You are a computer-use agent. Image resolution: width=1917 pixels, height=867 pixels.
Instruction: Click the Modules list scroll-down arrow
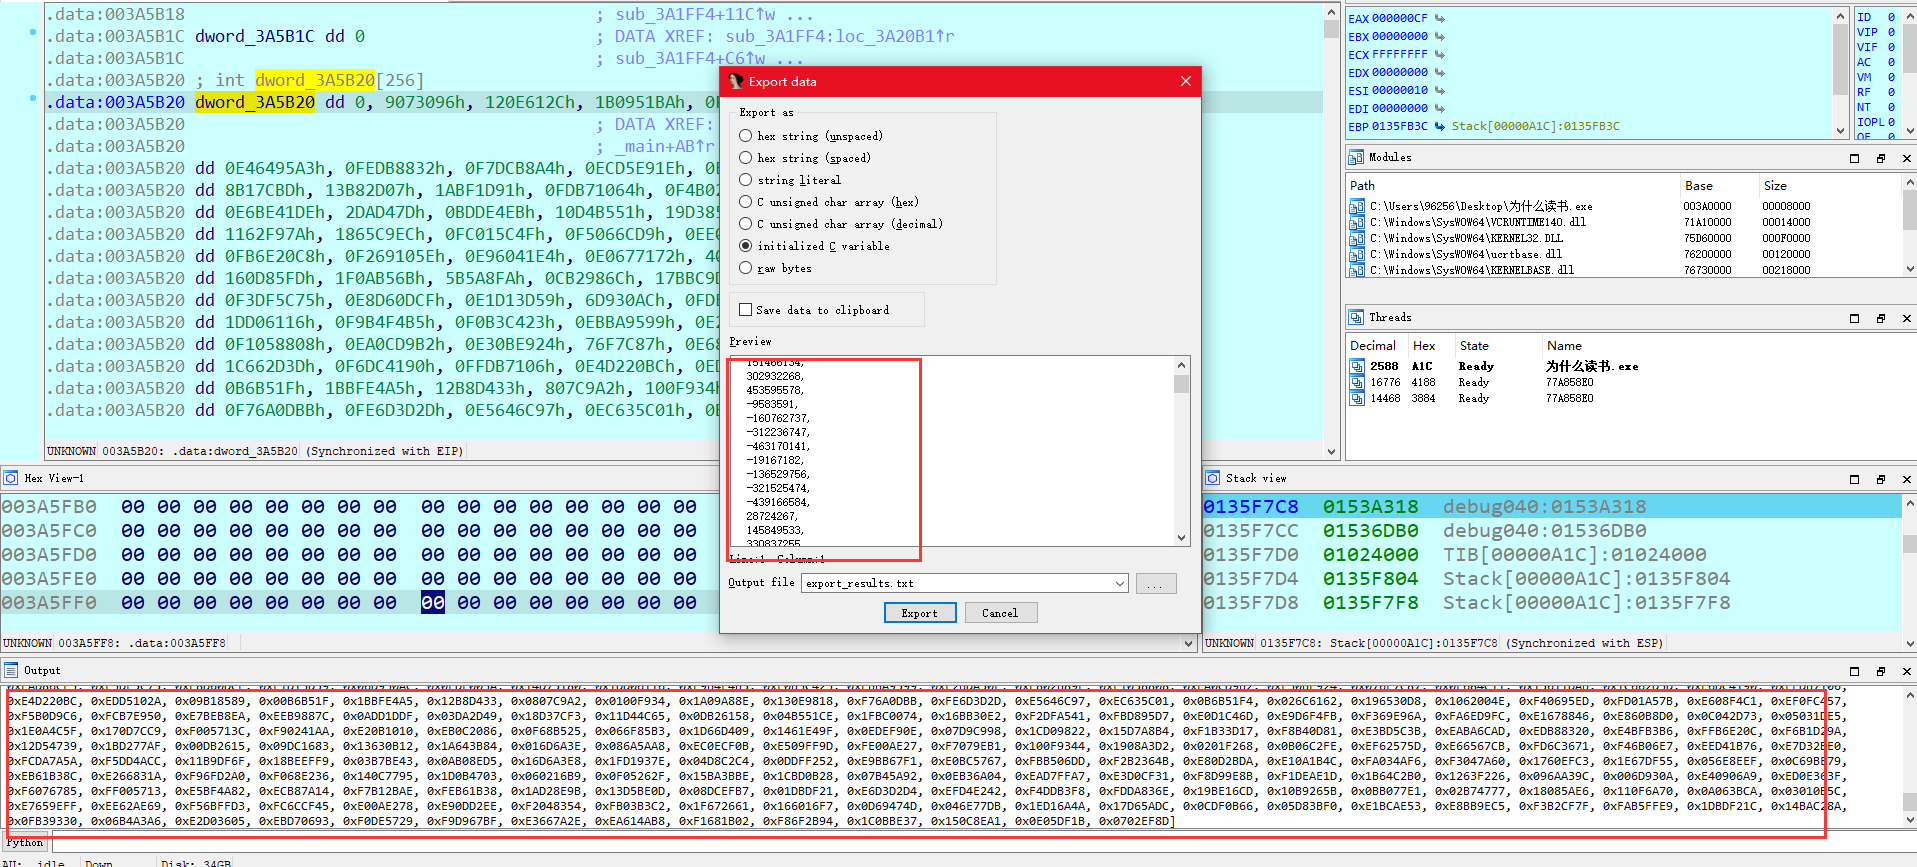point(1909,268)
